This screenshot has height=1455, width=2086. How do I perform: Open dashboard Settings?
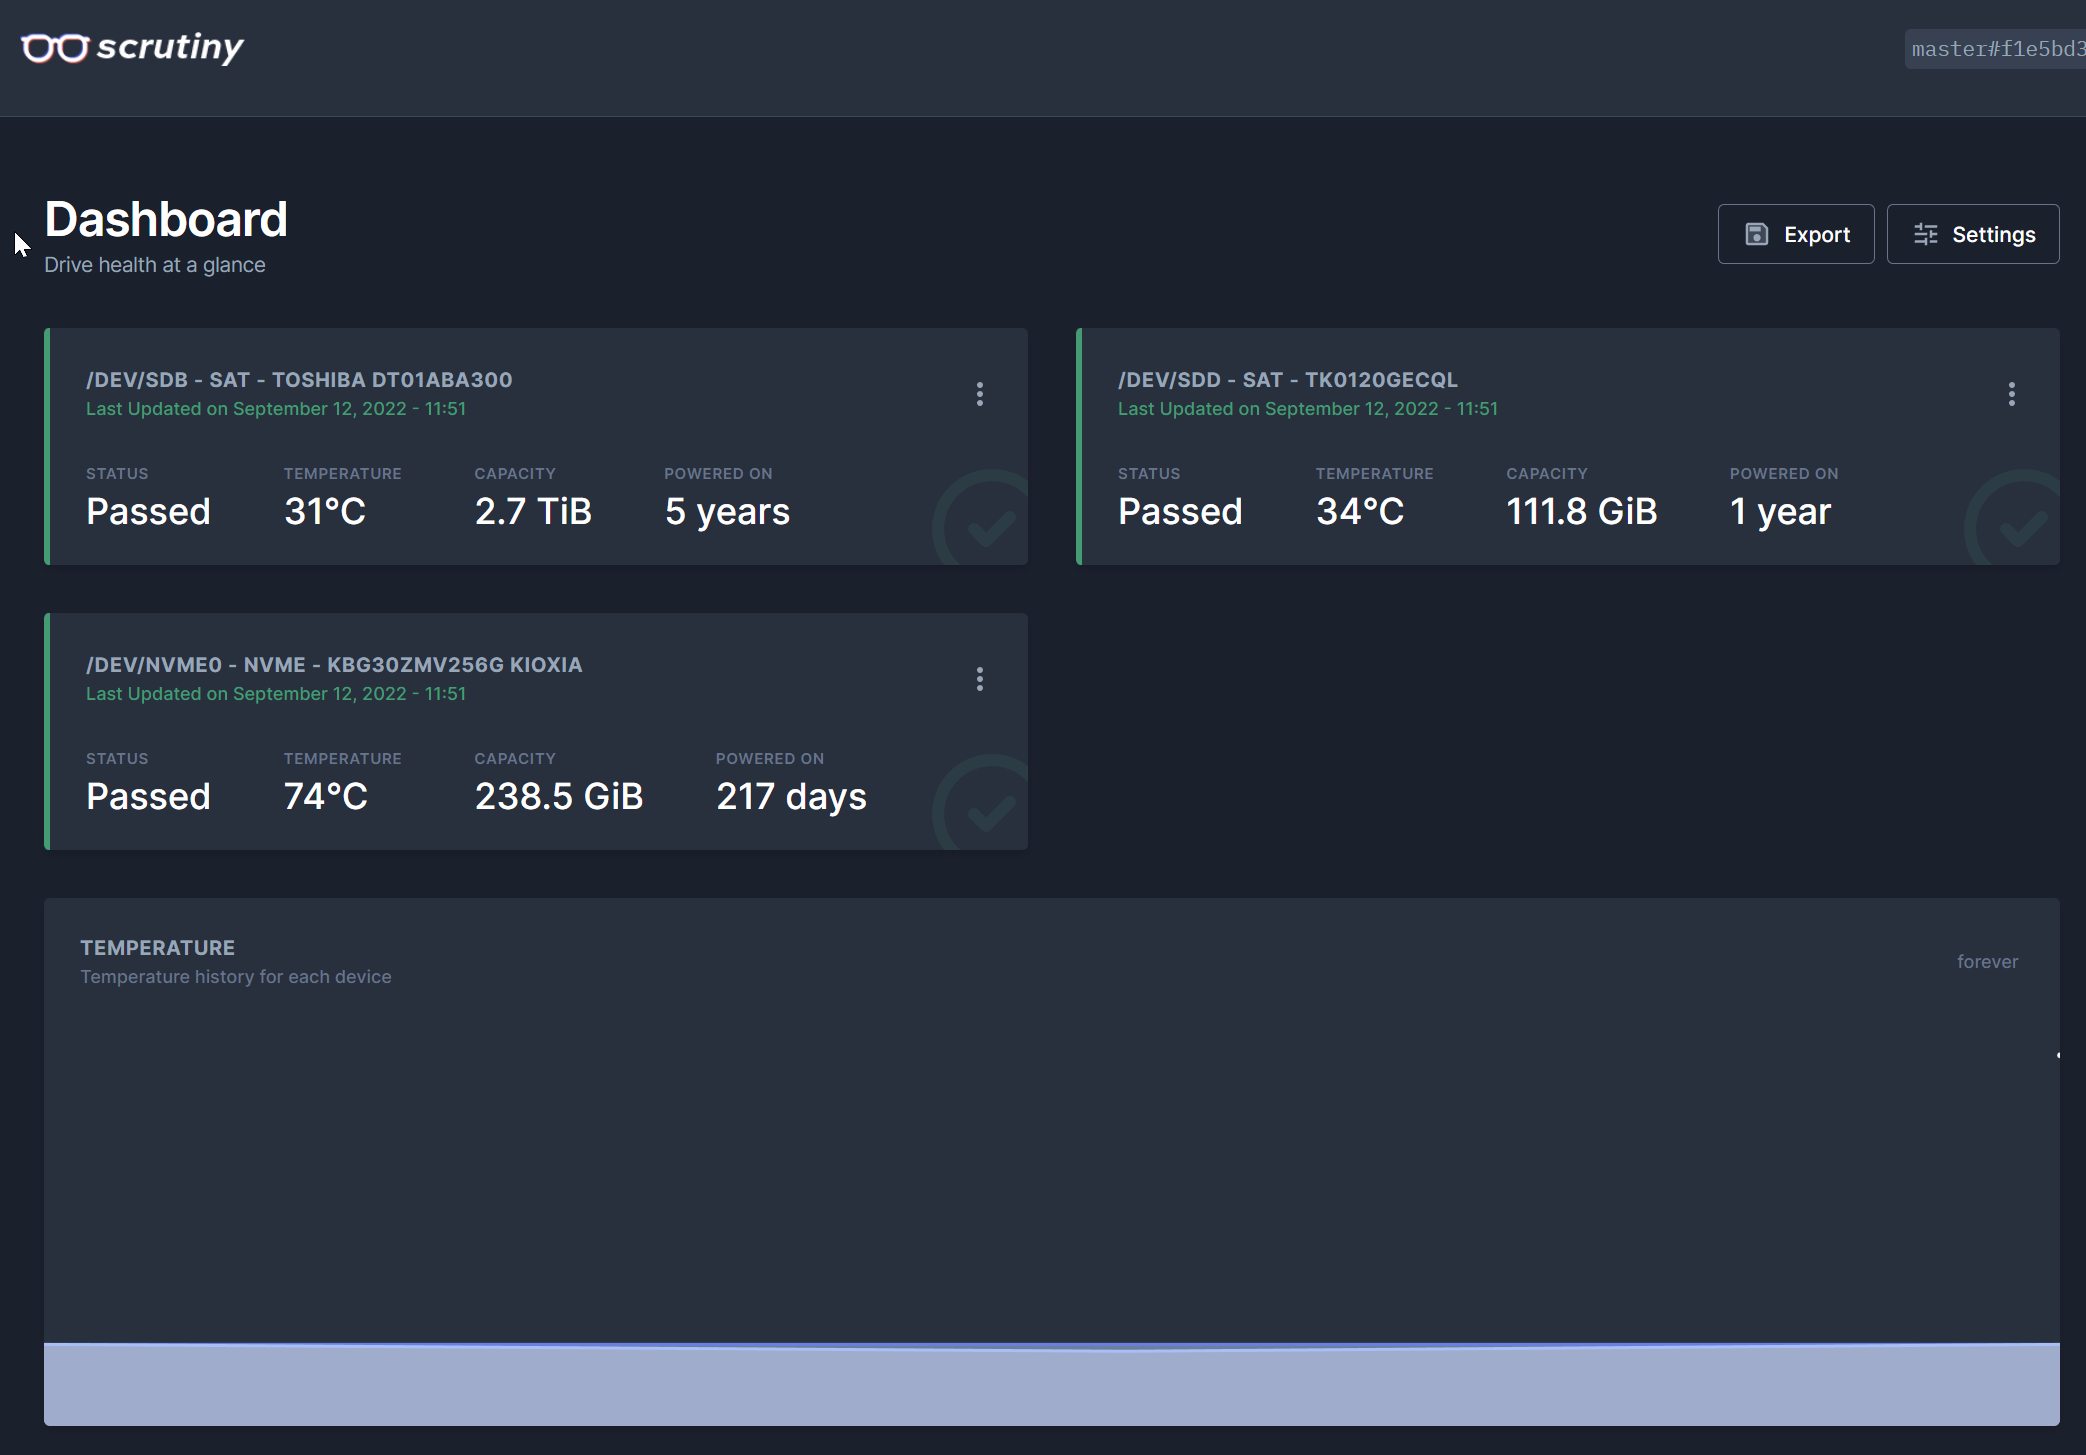point(1972,234)
